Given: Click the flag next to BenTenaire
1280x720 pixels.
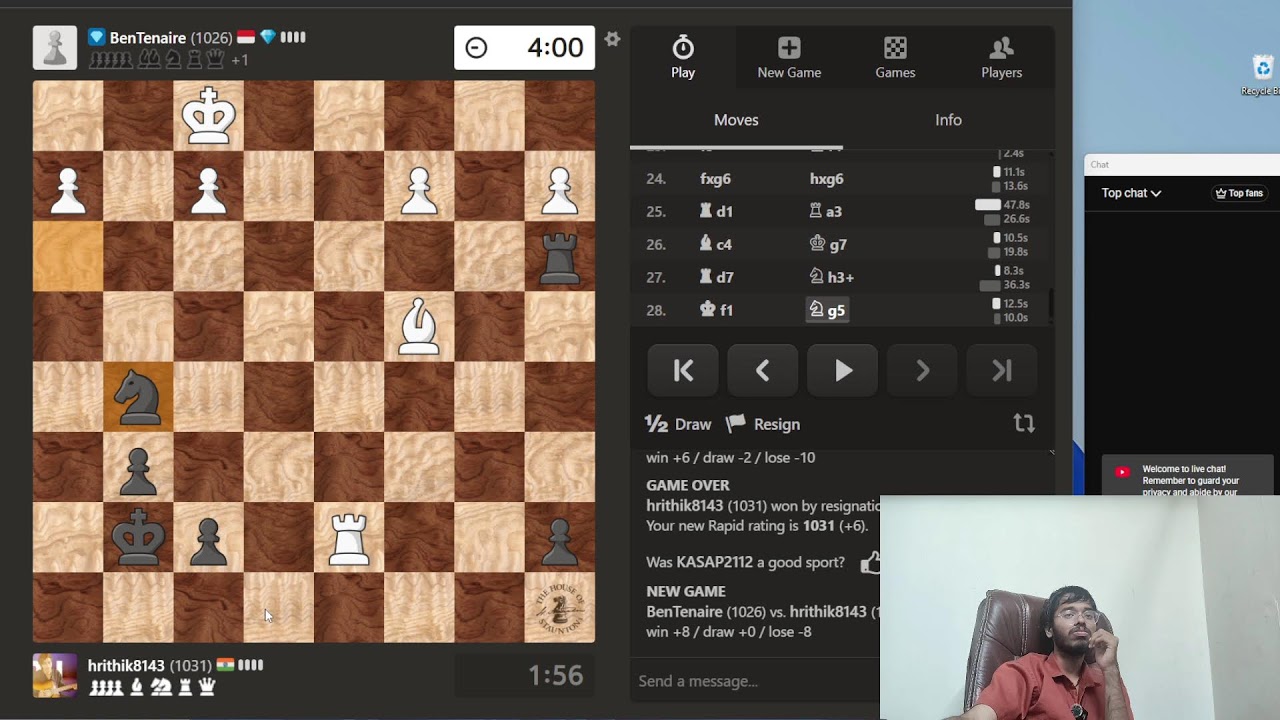Looking at the screenshot, I should [246, 38].
